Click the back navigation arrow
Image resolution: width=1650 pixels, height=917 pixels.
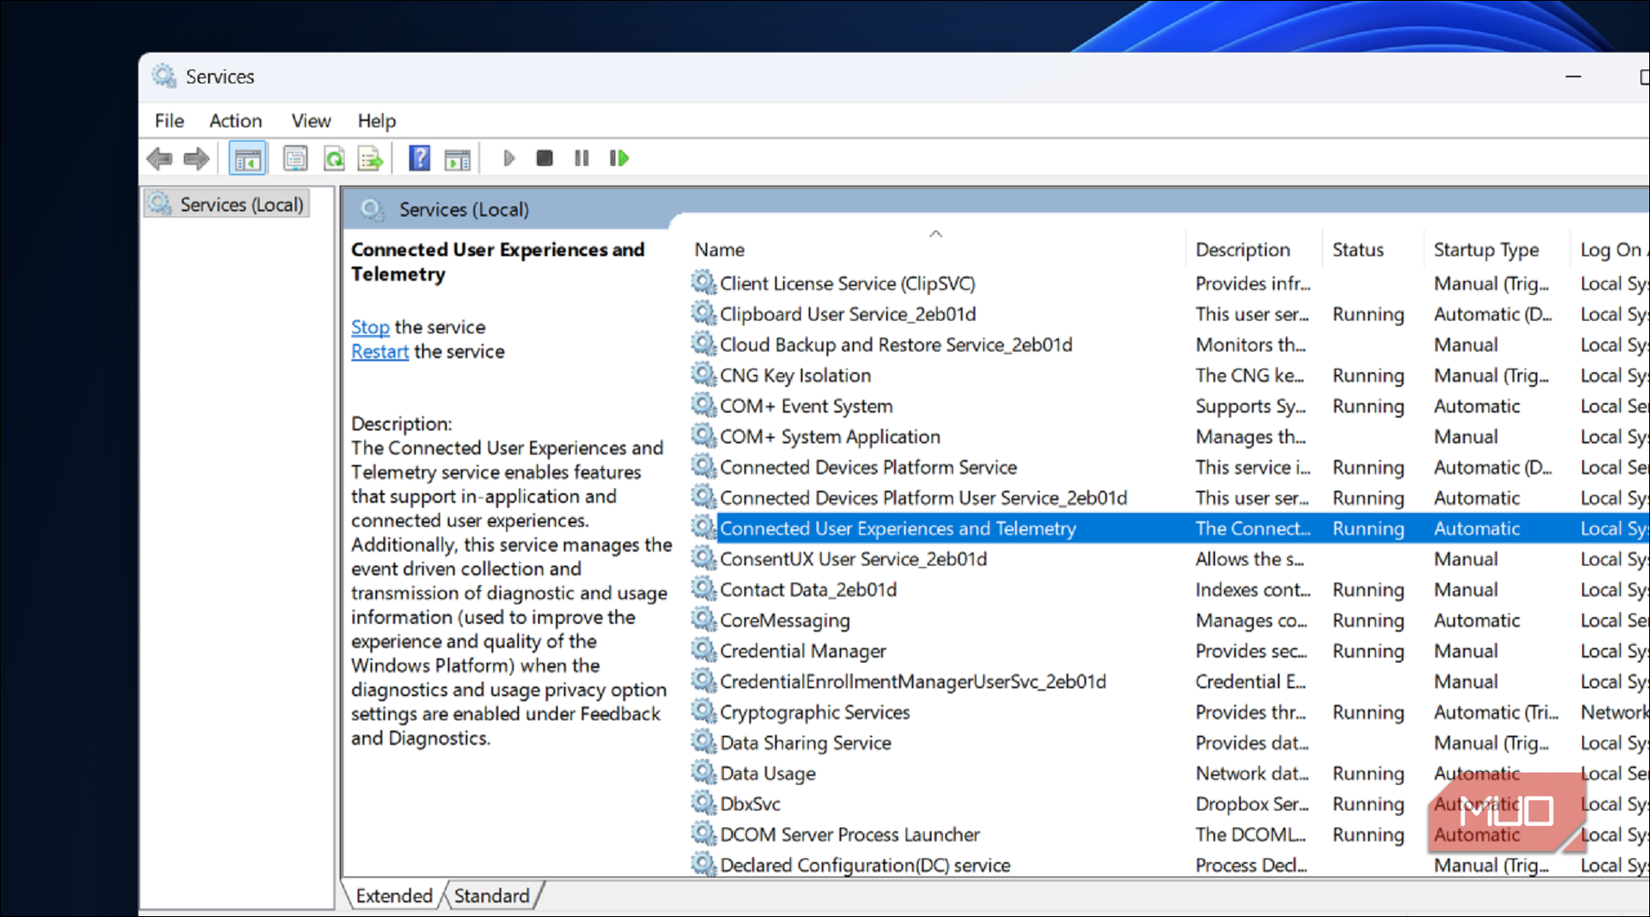[x=160, y=158]
